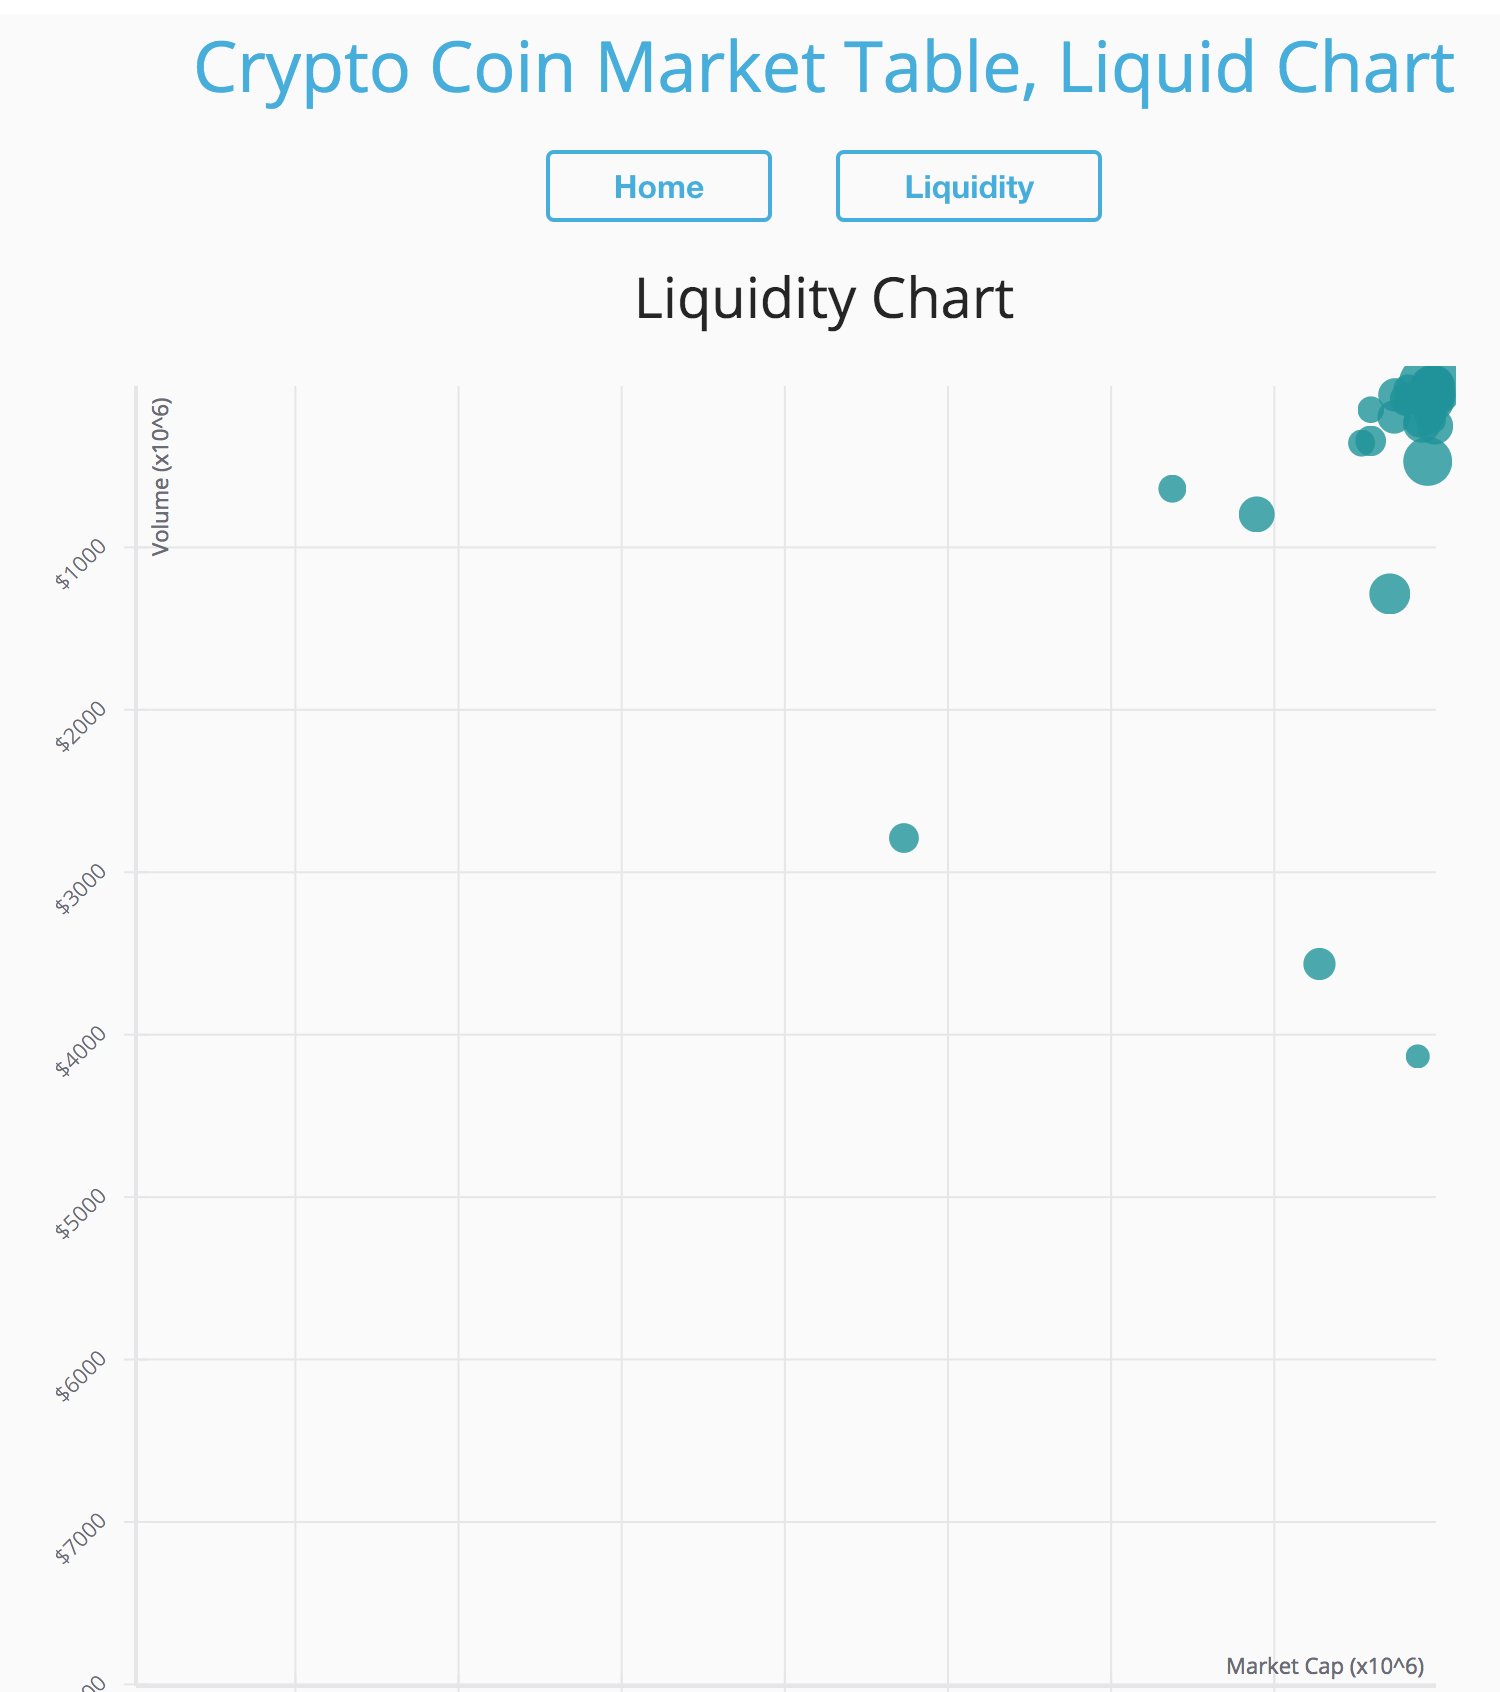1500x1692 pixels.
Task: Click the $3000 volume tick label
Action: [80, 889]
